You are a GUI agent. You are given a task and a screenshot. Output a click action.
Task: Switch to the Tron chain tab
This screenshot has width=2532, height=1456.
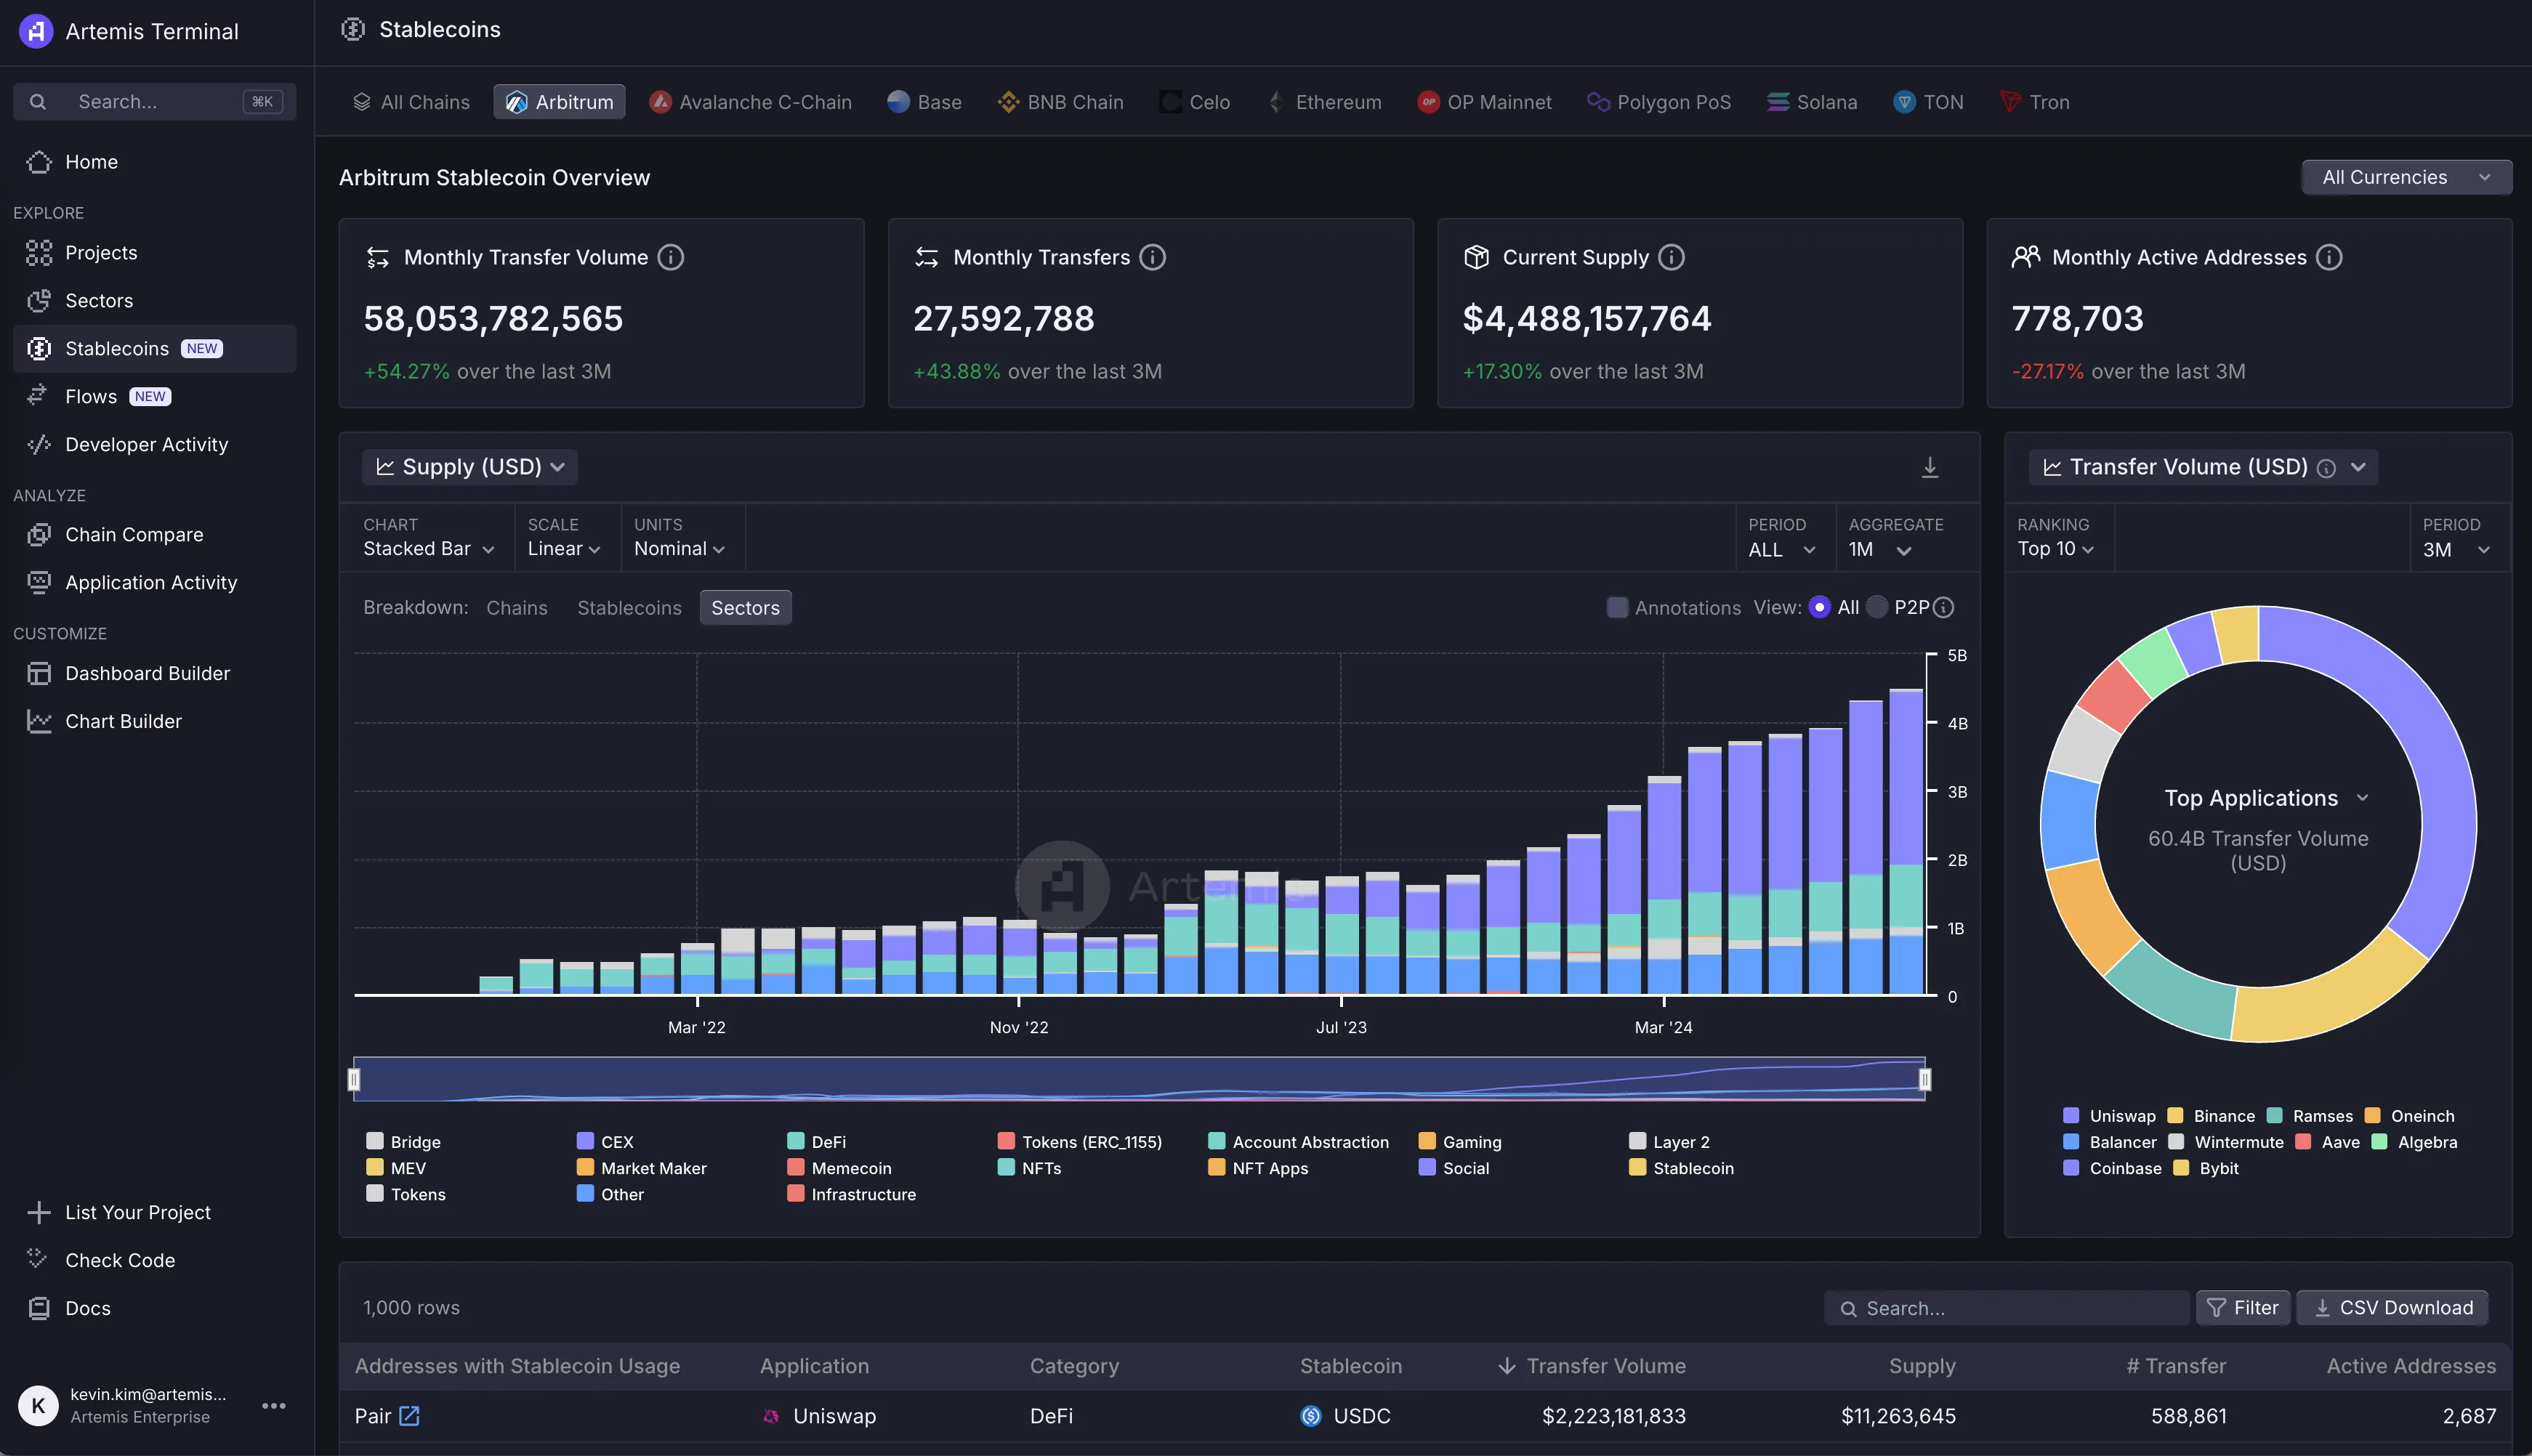point(2034,102)
